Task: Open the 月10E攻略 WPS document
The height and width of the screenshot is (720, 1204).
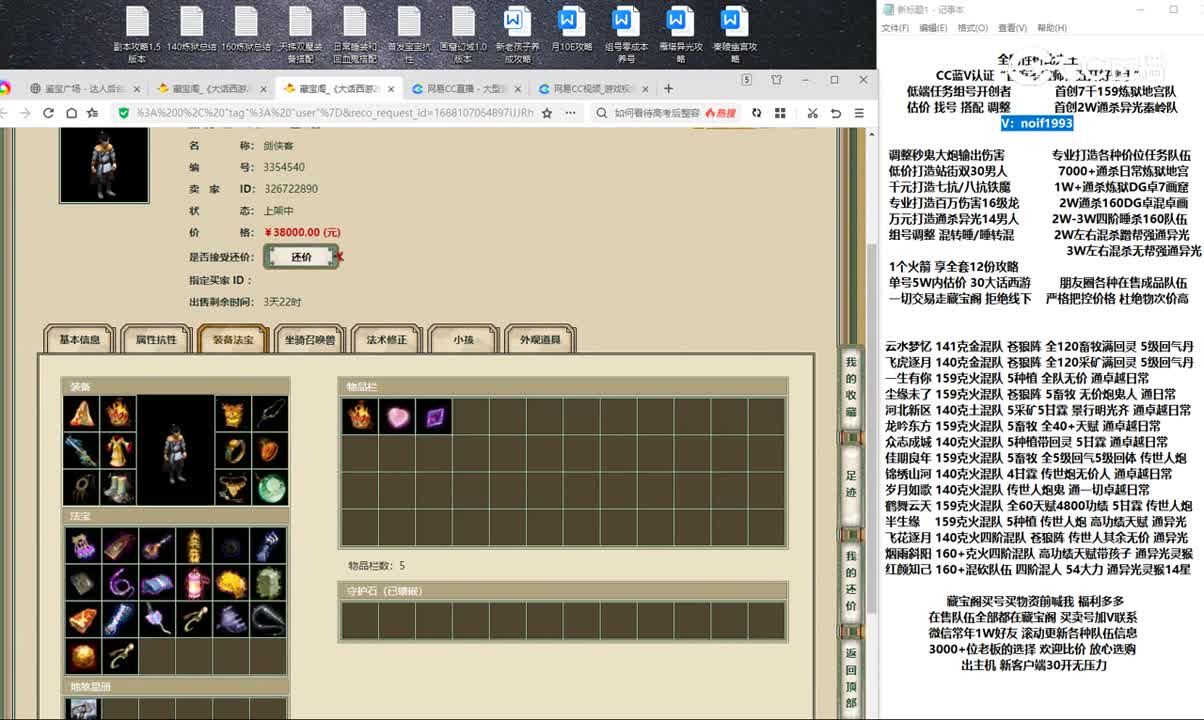Action: (572, 30)
